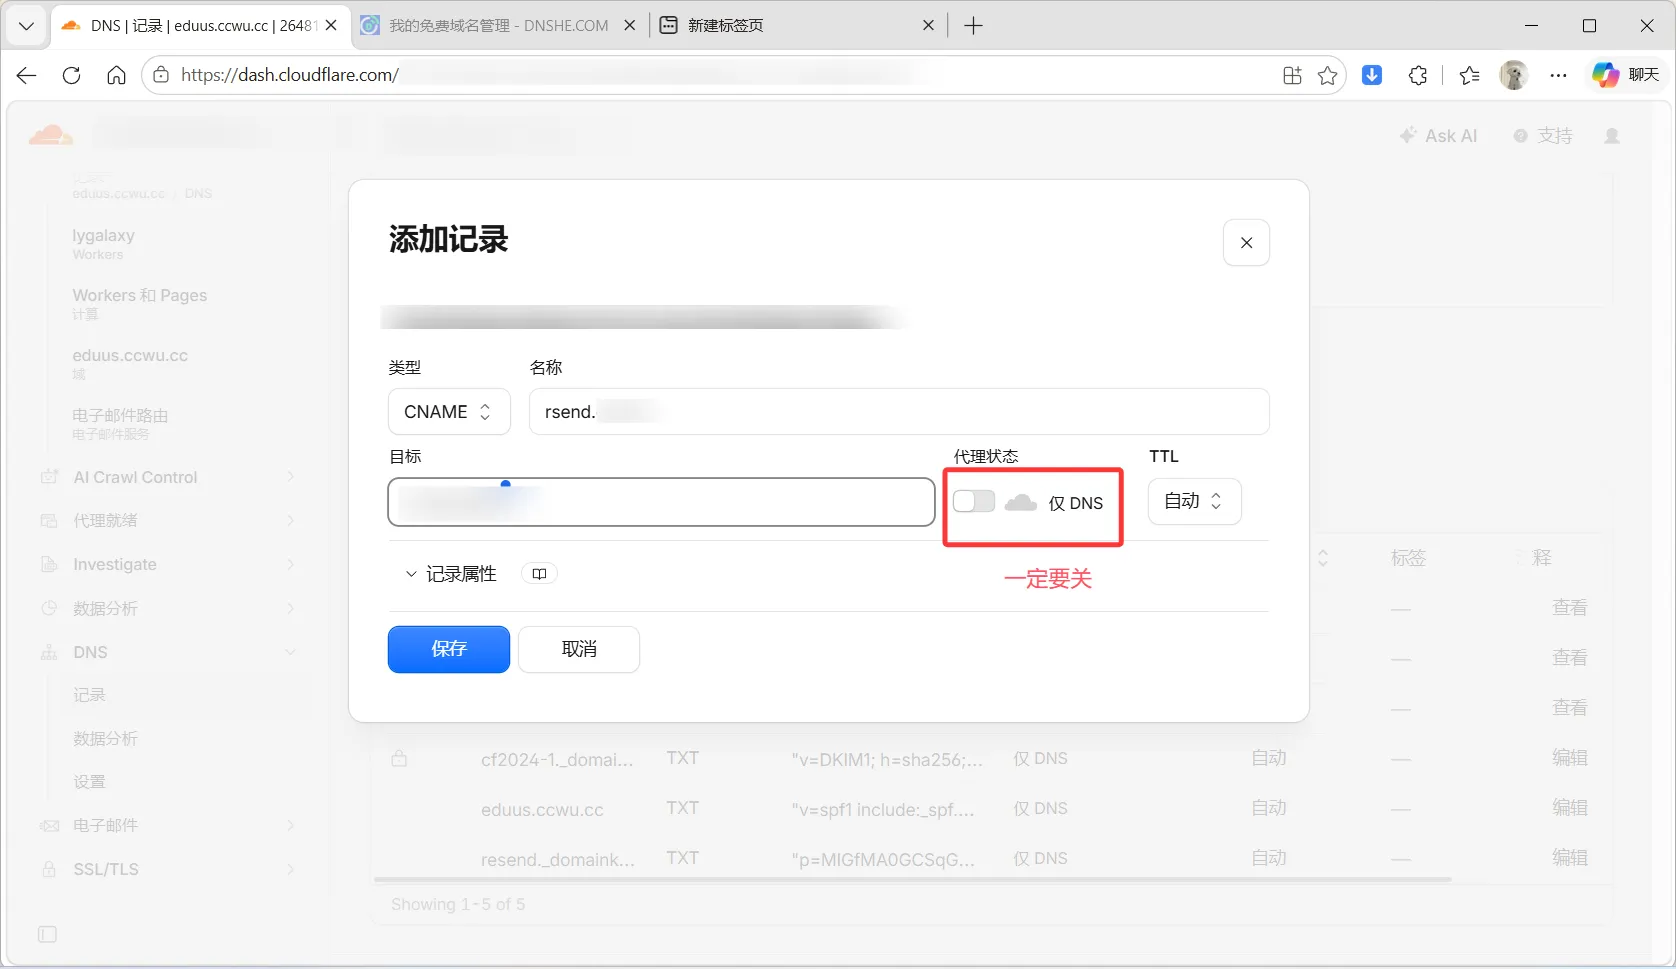Viewport: 1676px width, 969px height.
Task: Open the Cloudflare account user icon
Action: (x=1612, y=136)
